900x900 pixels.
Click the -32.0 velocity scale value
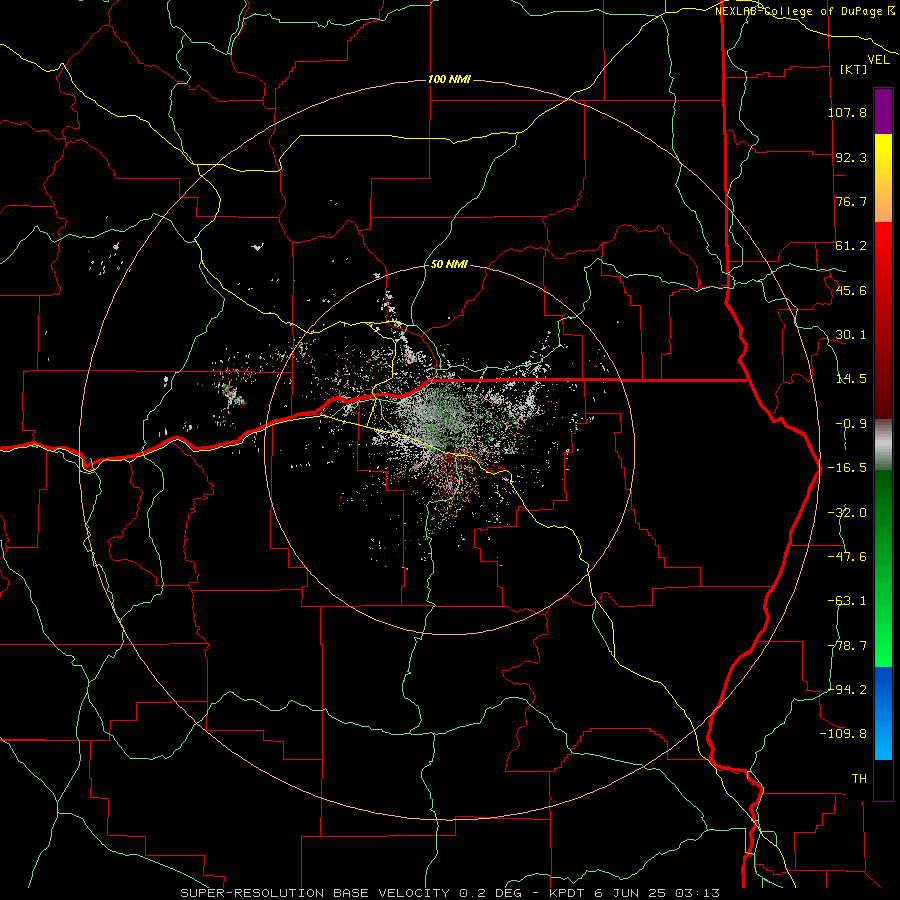(x=847, y=513)
